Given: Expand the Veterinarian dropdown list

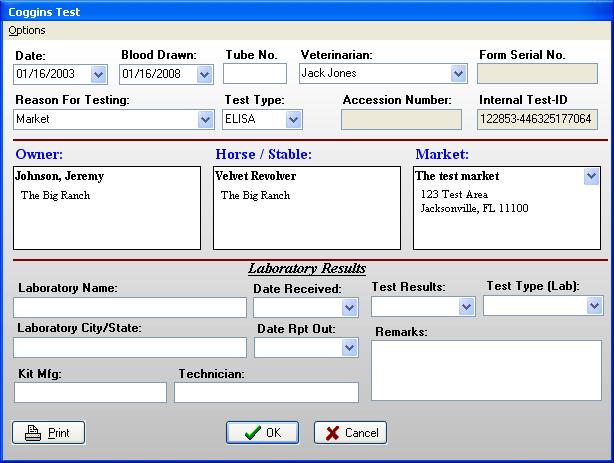Looking at the screenshot, I should (458, 74).
